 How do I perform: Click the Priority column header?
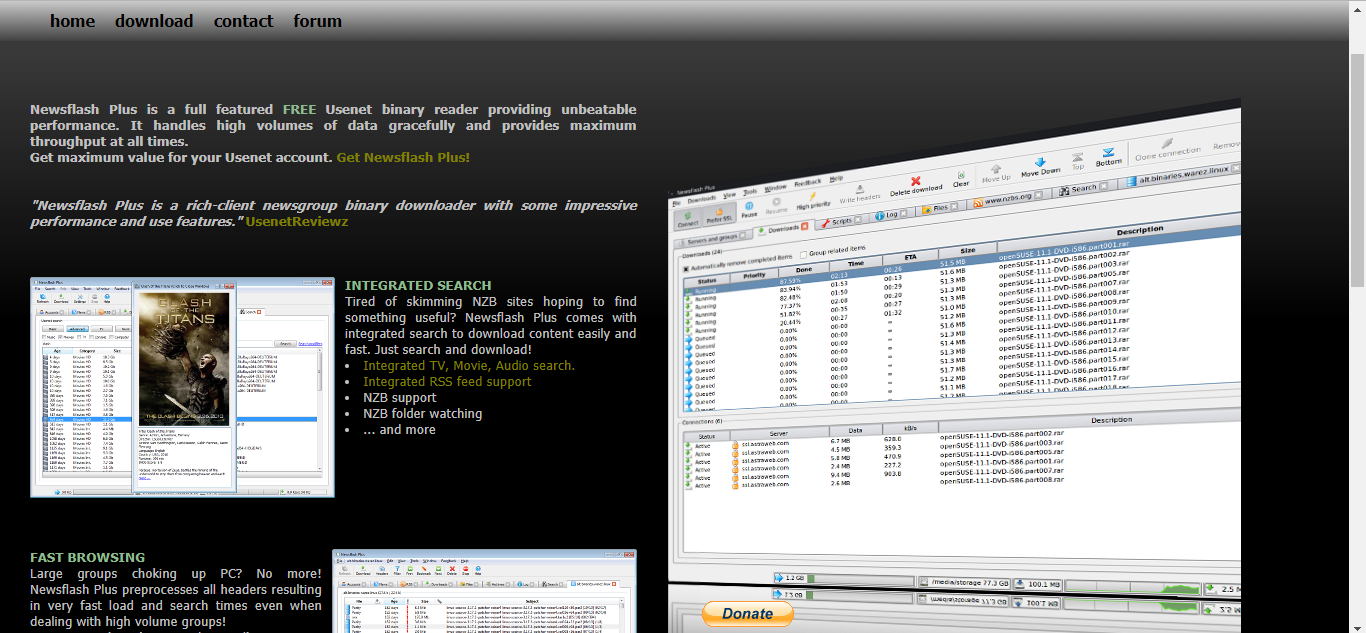tap(754, 275)
